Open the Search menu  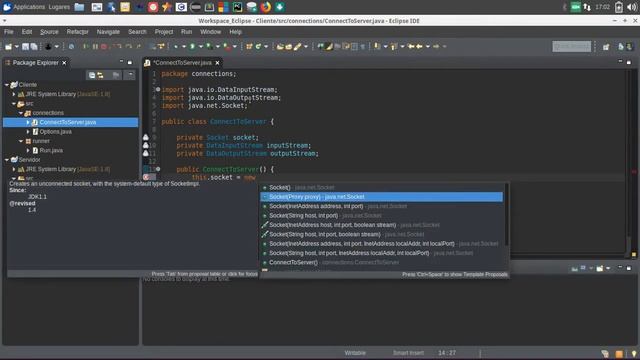tap(137, 32)
